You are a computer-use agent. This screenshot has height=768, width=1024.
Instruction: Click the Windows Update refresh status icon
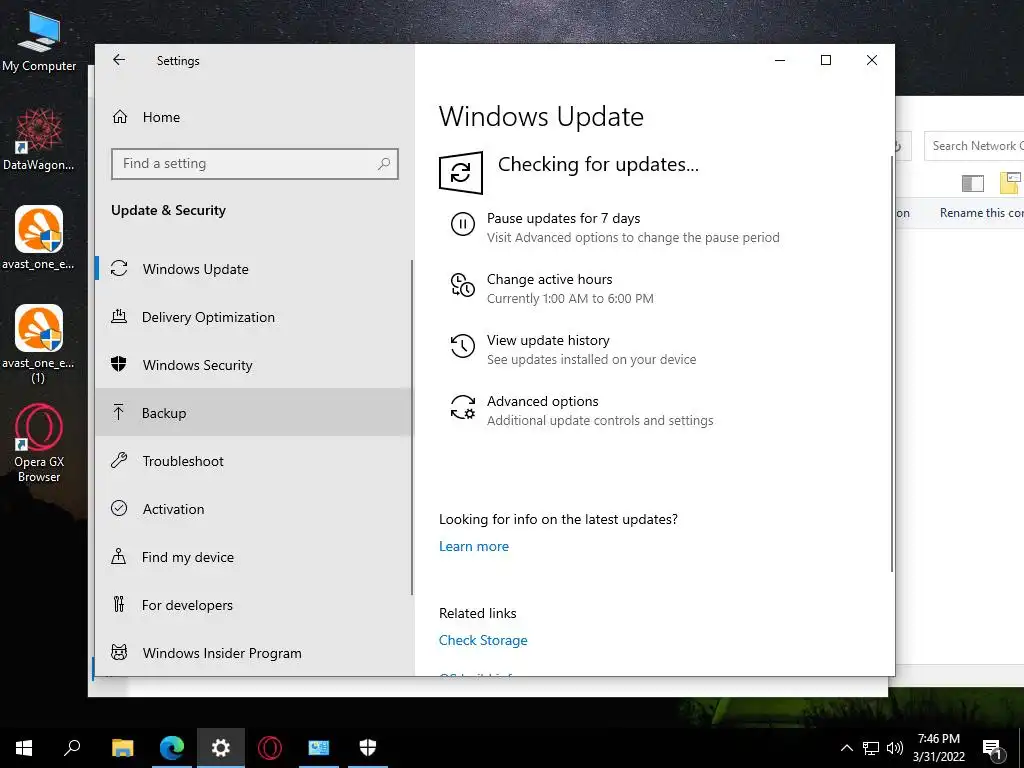click(x=460, y=172)
